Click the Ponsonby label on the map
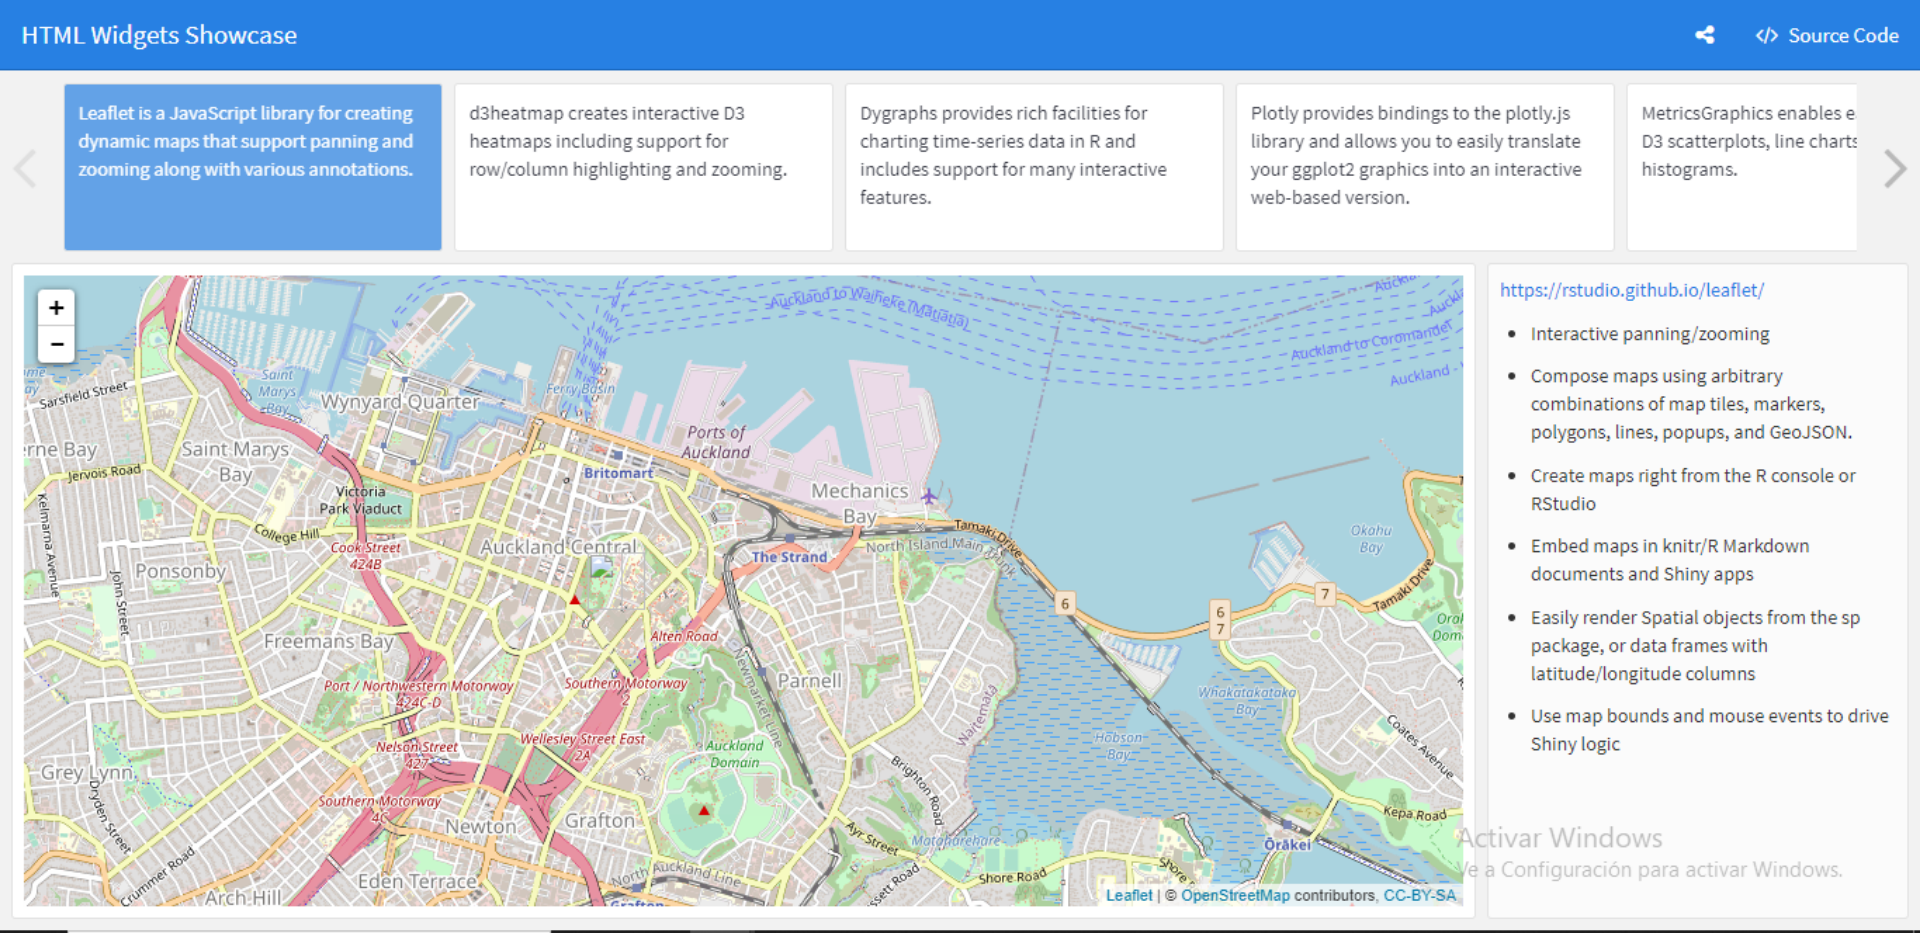 point(180,571)
